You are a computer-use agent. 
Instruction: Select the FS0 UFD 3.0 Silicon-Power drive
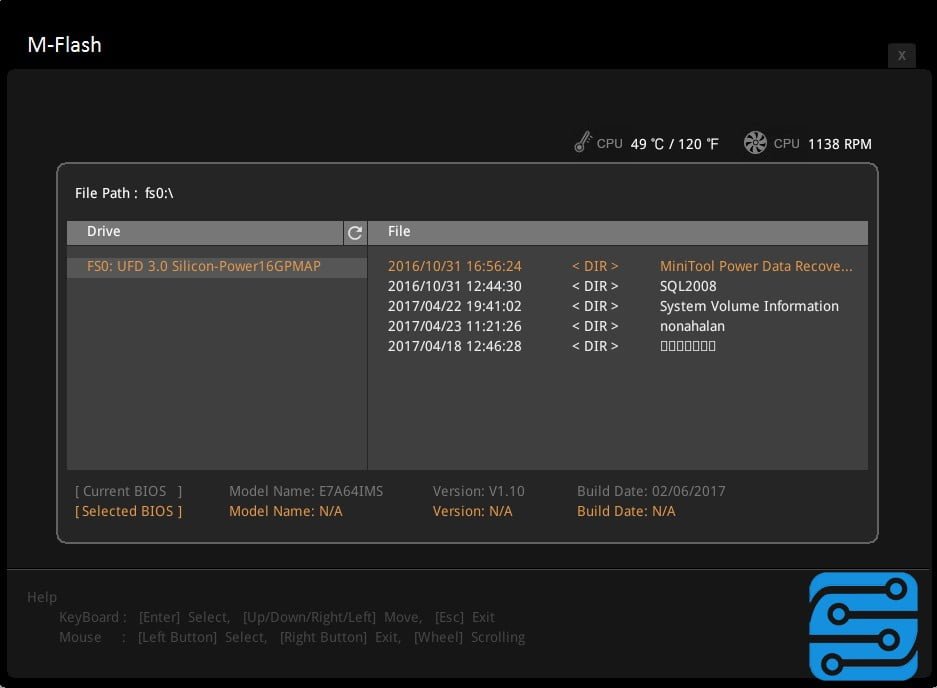coord(204,267)
